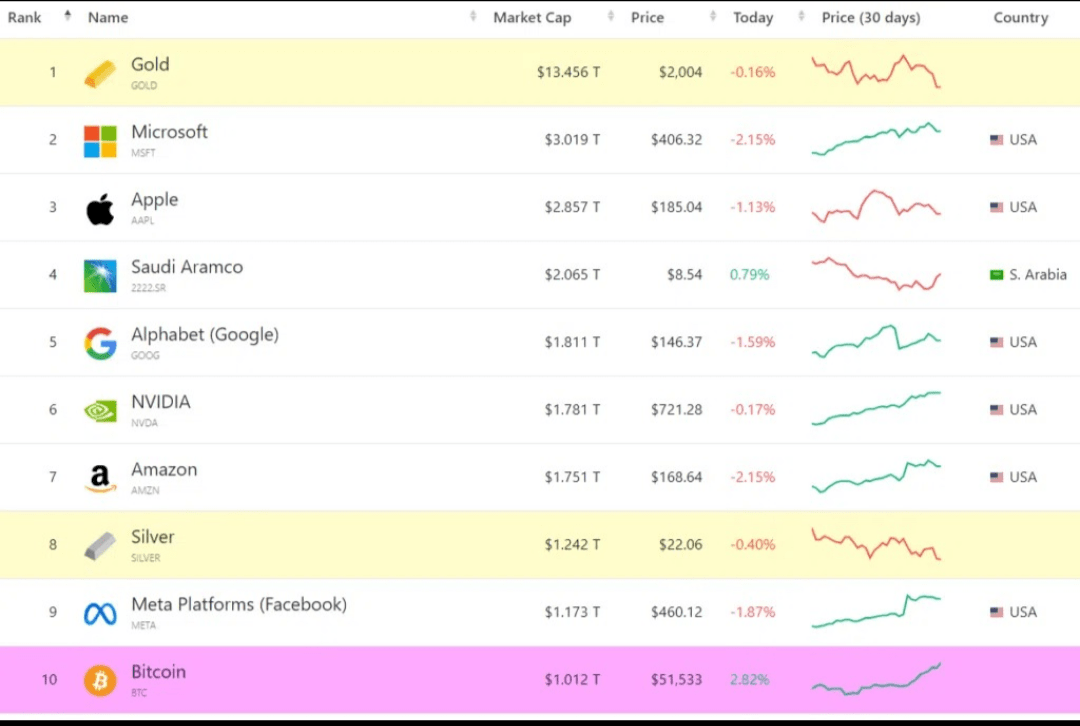Click the NVIDIA 30-day price chart

pos(876,408)
